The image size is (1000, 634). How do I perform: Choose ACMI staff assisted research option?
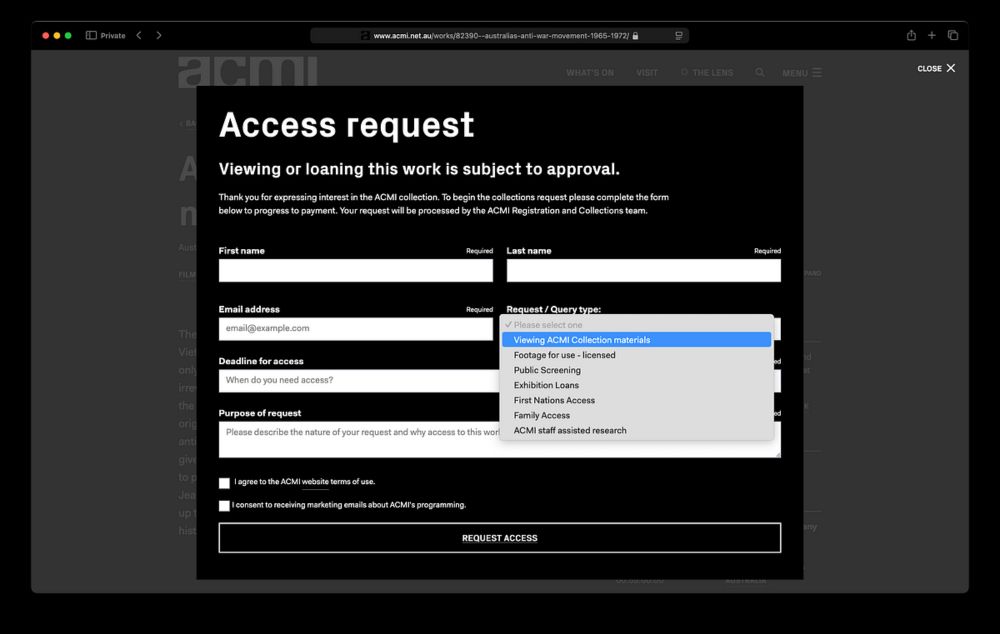click(636, 431)
